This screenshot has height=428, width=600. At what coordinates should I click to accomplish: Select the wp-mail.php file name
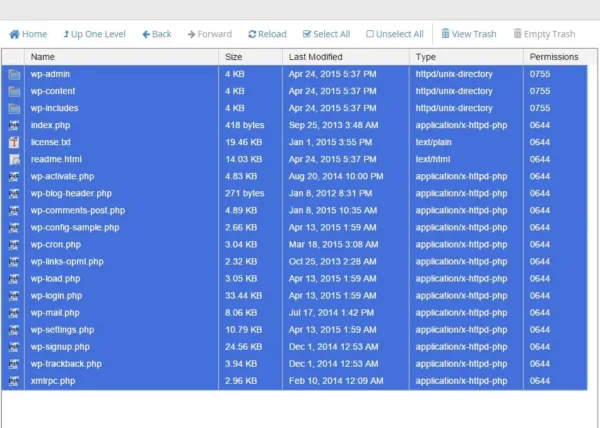coord(55,313)
